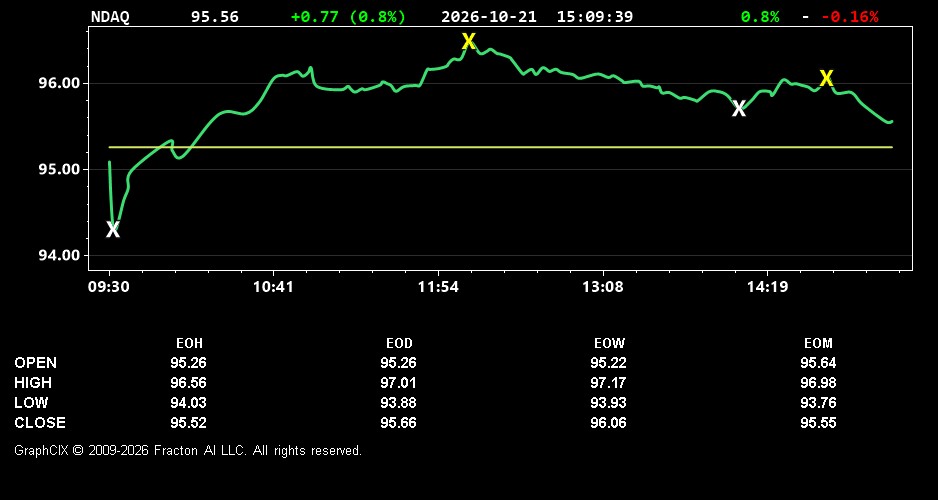Screen dimensions: 938x500
Task: Click the EOM open value 95.64
Action: pos(818,363)
